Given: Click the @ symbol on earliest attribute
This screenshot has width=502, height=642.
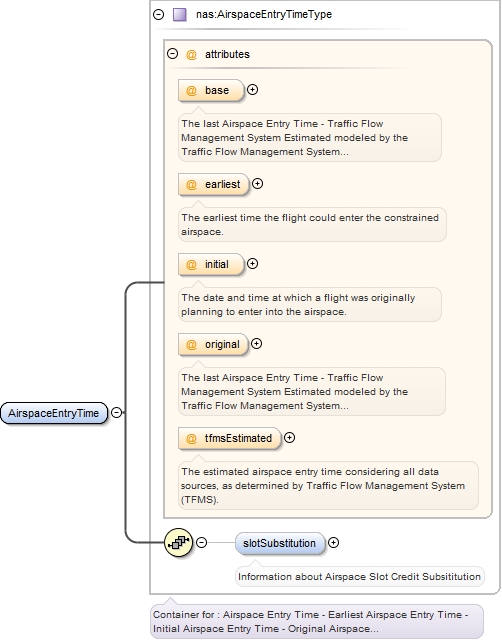Looking at the screenshot, I should (x=191, y=185).
